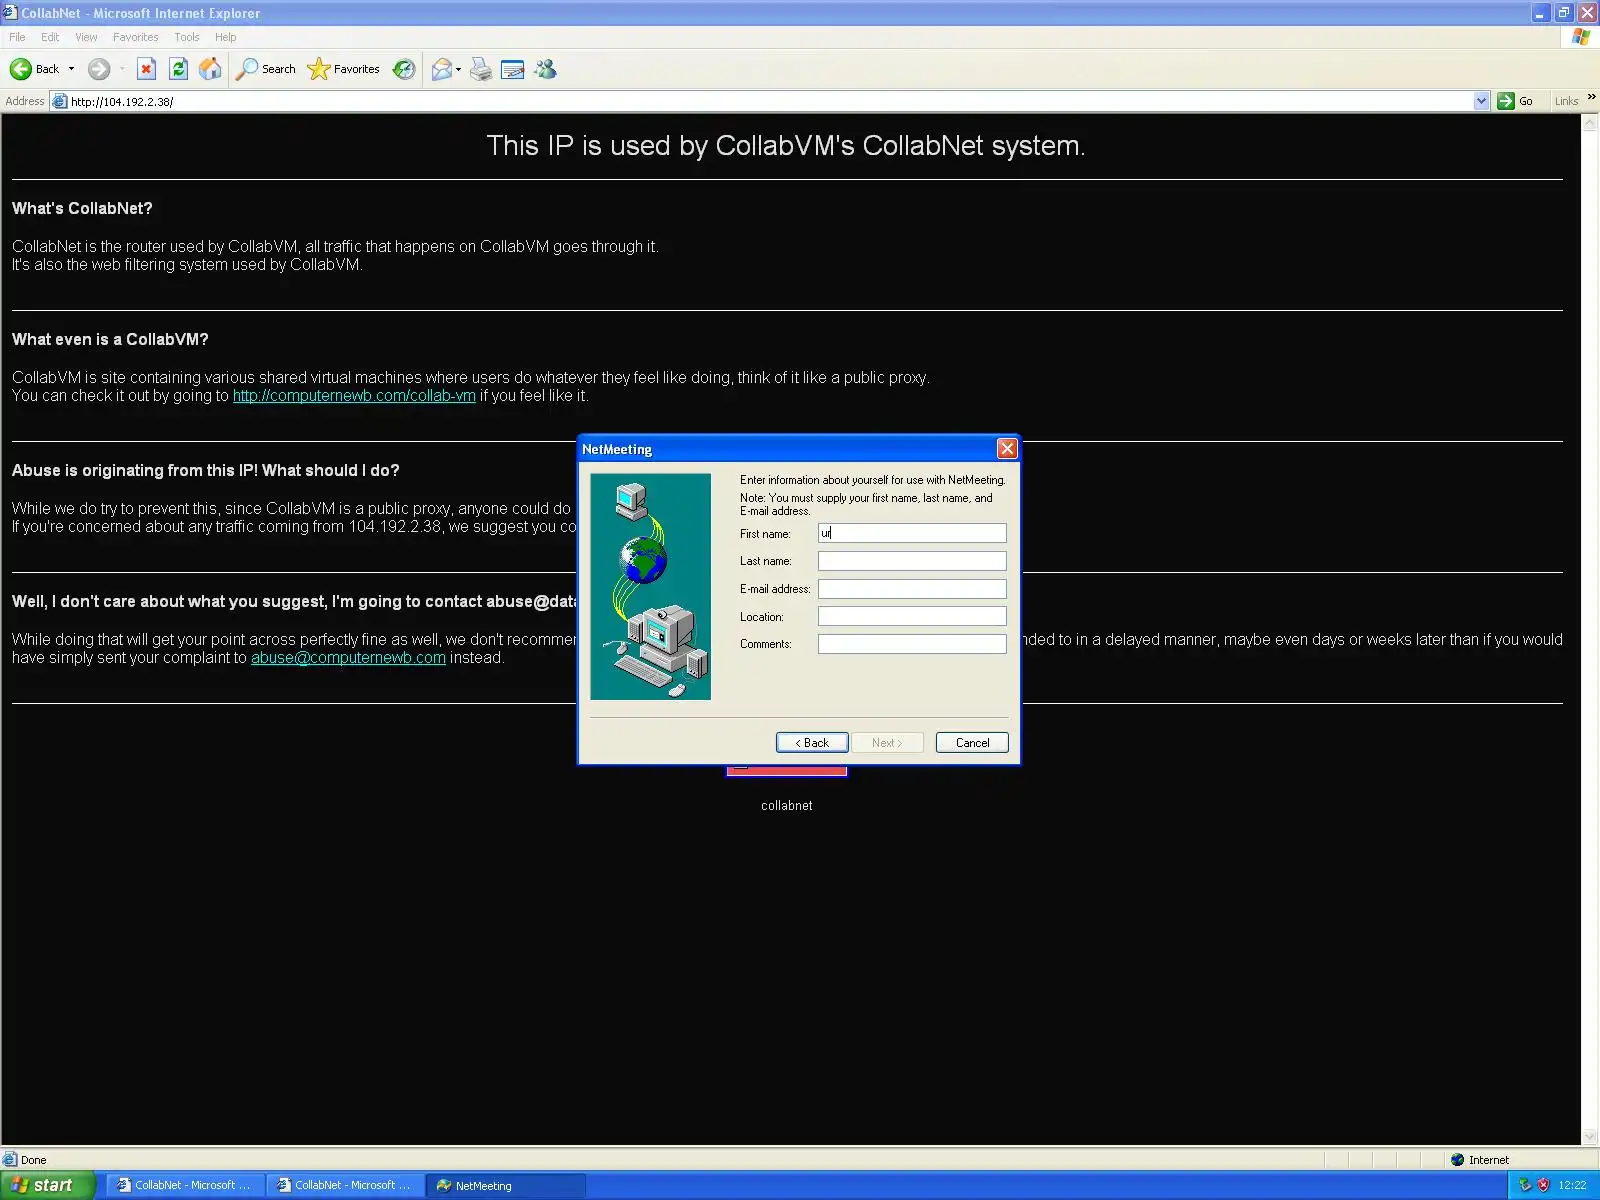Click the Location input field
Screen dimensions: 1600x1200
click(912, 616)
